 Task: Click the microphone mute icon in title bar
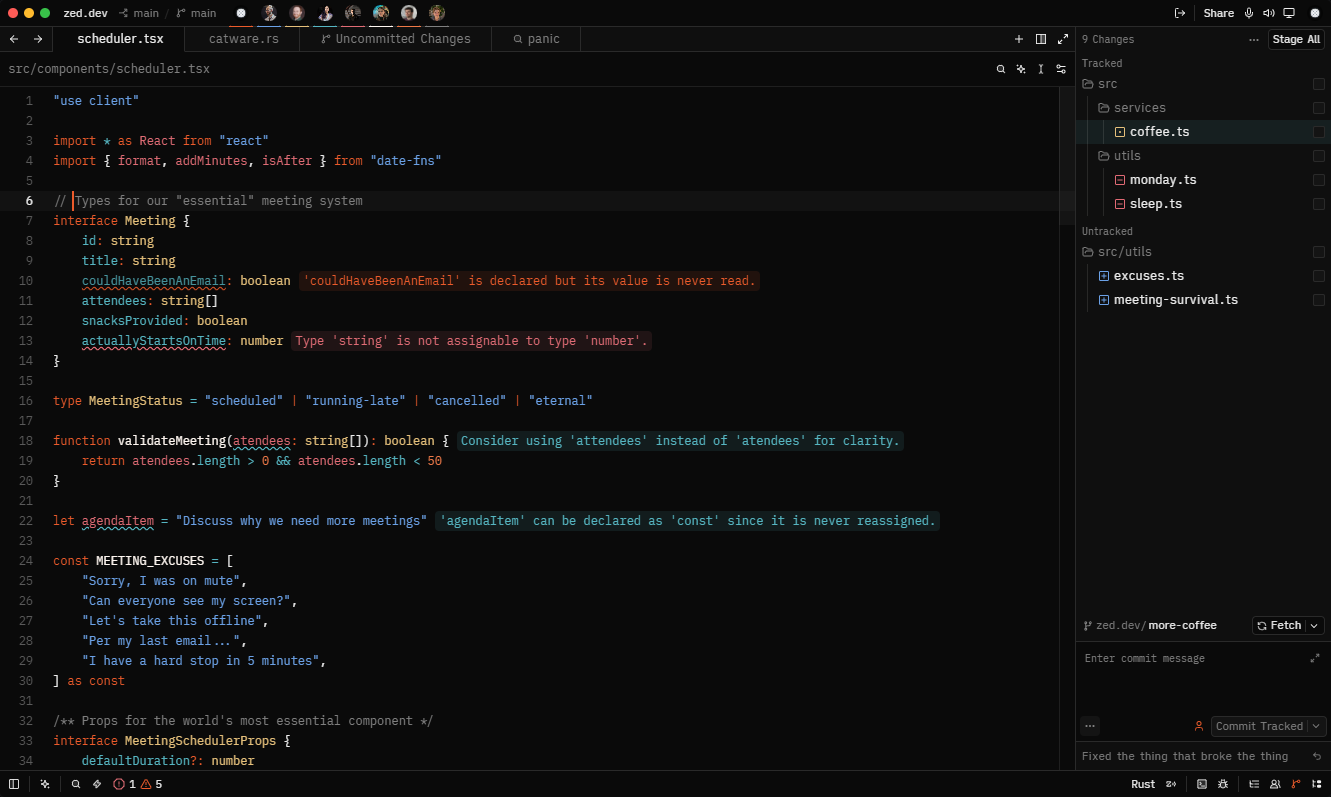click(x=1249, y=13)
